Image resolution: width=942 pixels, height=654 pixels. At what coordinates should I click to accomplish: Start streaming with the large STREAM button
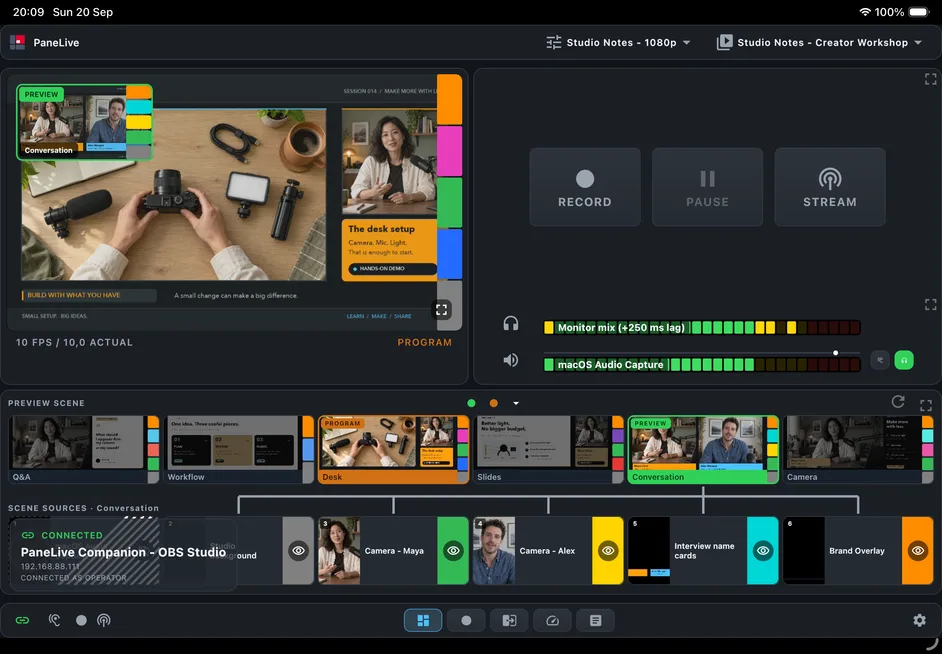pyautogui.click(x=830, y=187)
